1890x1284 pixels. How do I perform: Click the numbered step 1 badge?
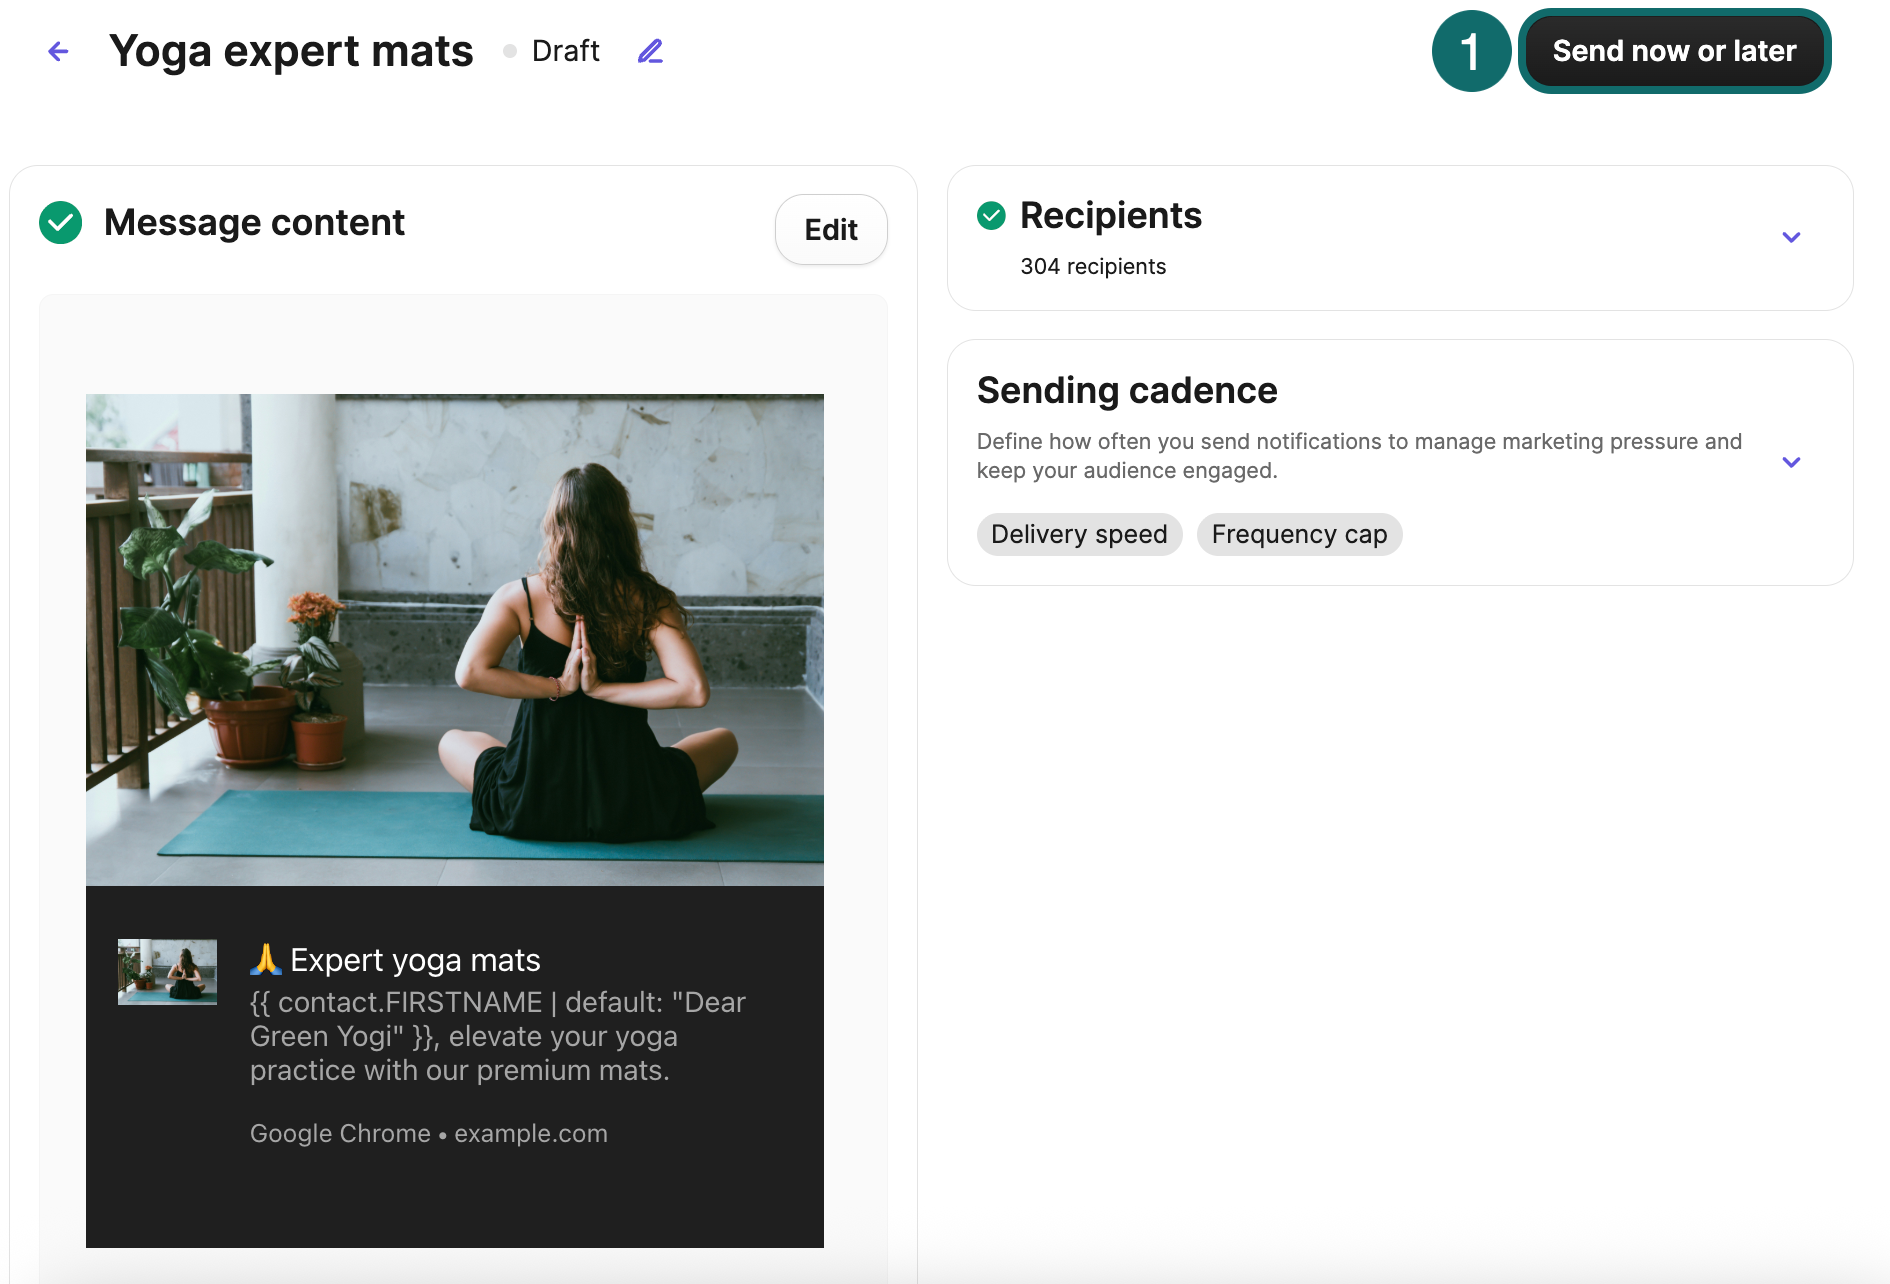(1470, 51)
